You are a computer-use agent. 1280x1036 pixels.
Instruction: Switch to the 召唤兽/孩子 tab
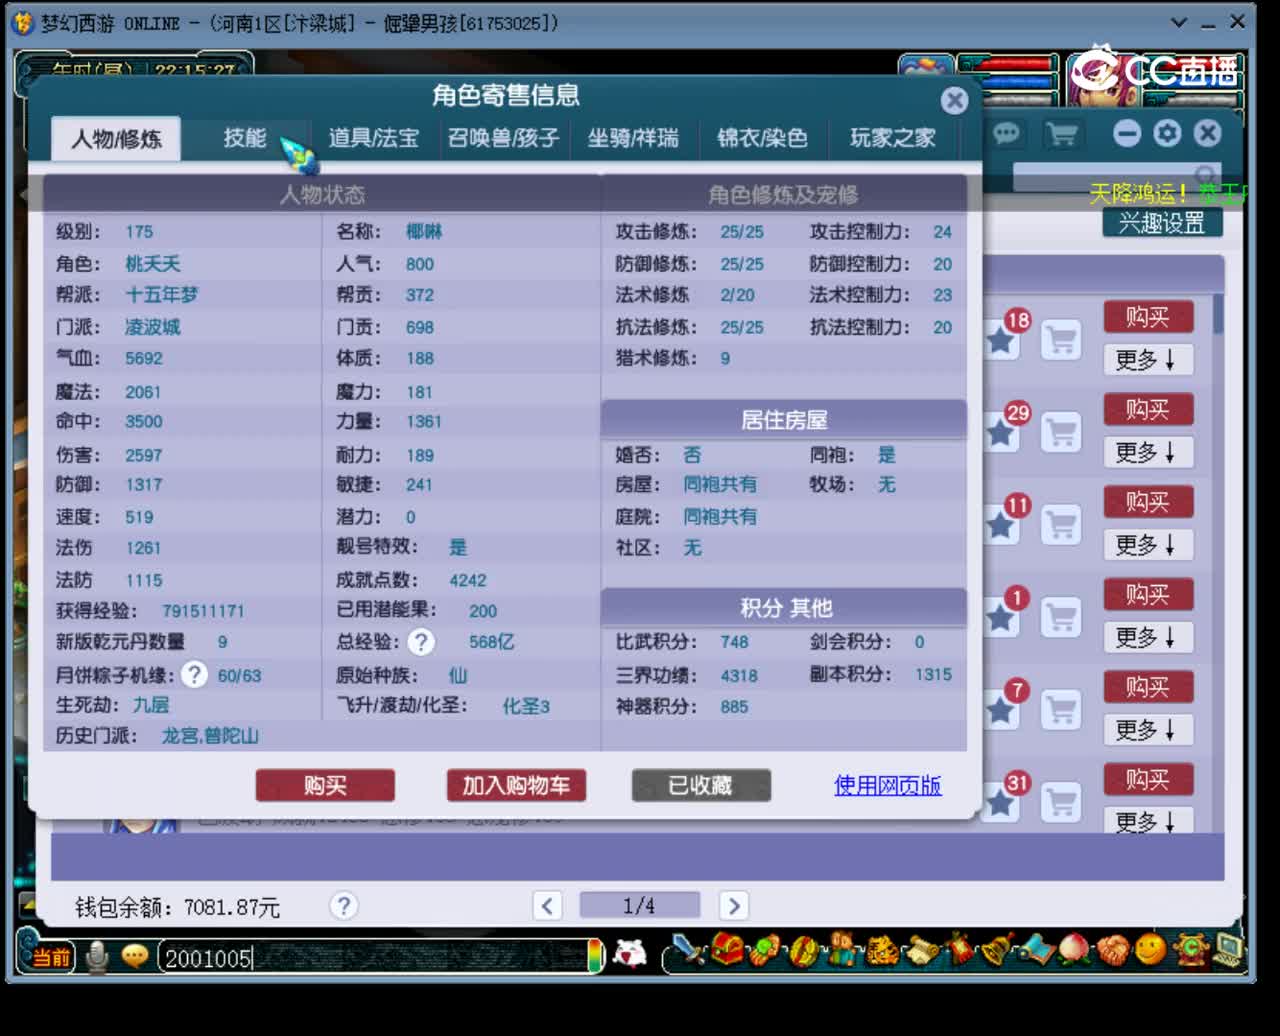(503, 138)
